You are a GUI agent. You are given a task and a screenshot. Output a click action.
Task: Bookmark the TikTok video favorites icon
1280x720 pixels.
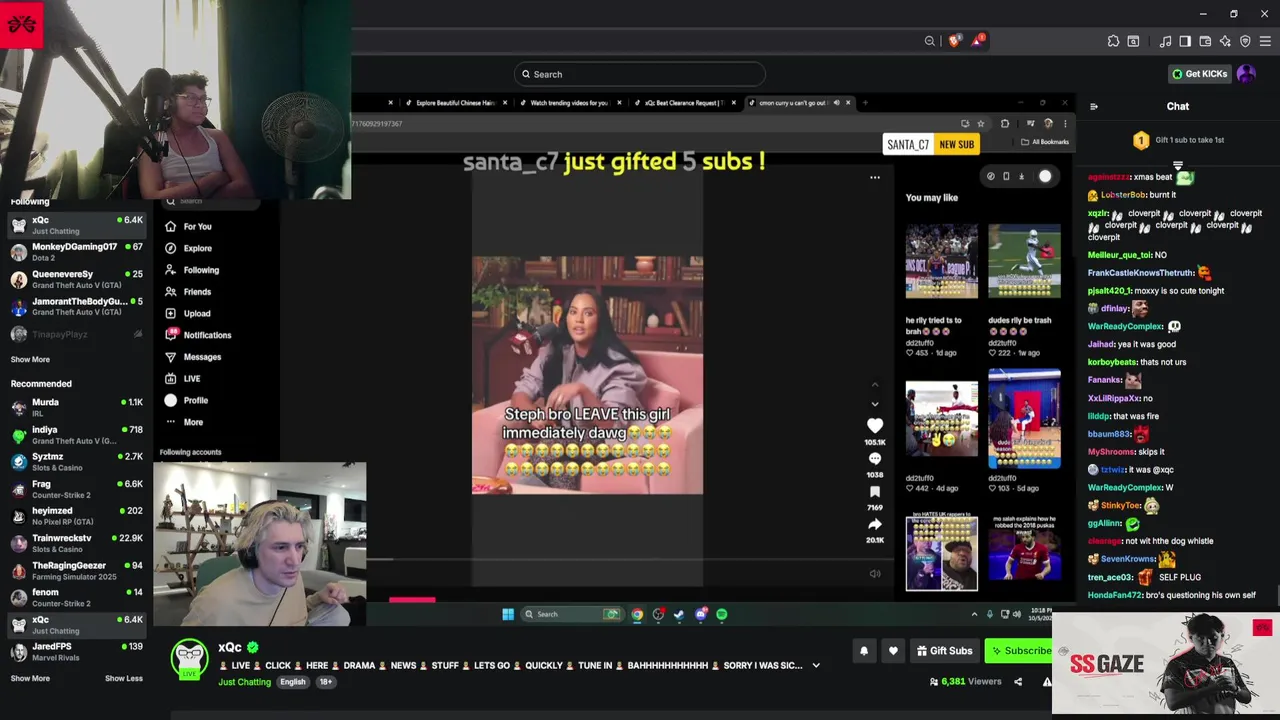[x=875, y=492]
